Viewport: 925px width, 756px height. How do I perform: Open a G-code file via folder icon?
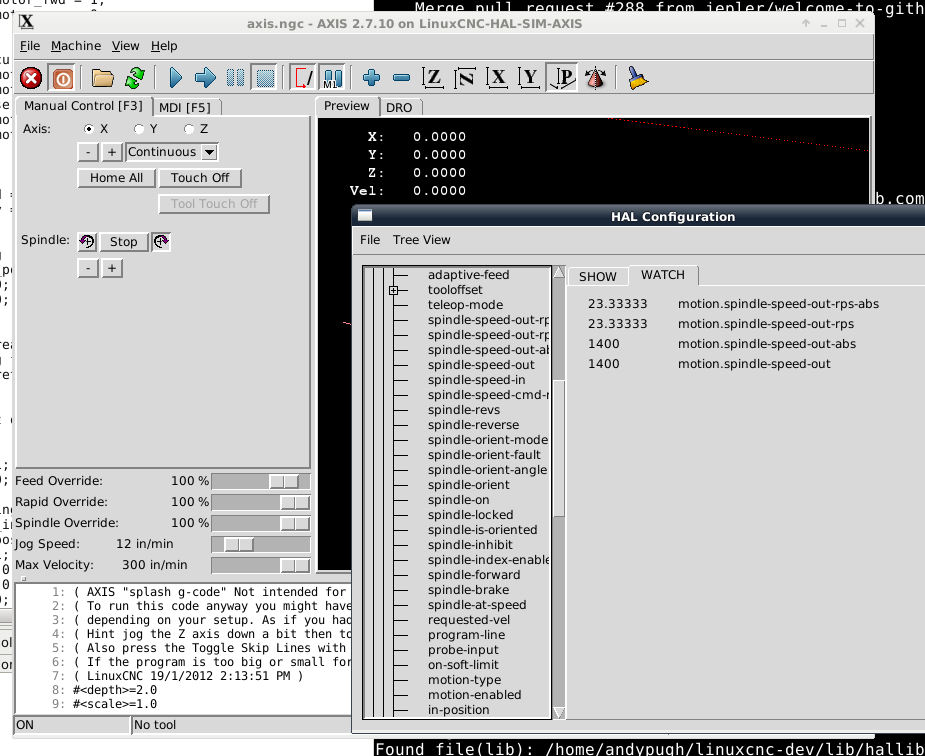(103, 78)
